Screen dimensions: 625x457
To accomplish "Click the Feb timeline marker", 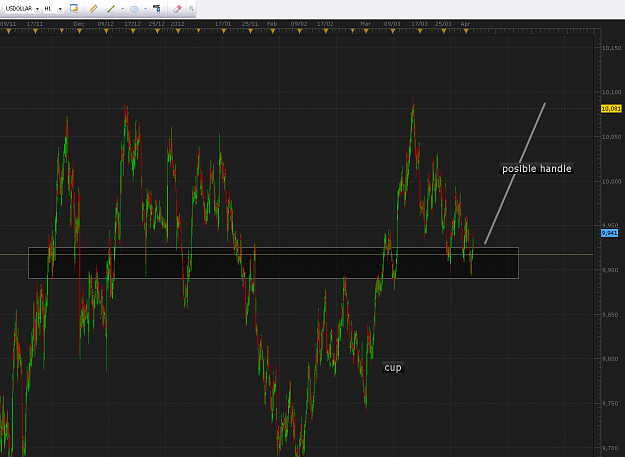I will [273, 31].
